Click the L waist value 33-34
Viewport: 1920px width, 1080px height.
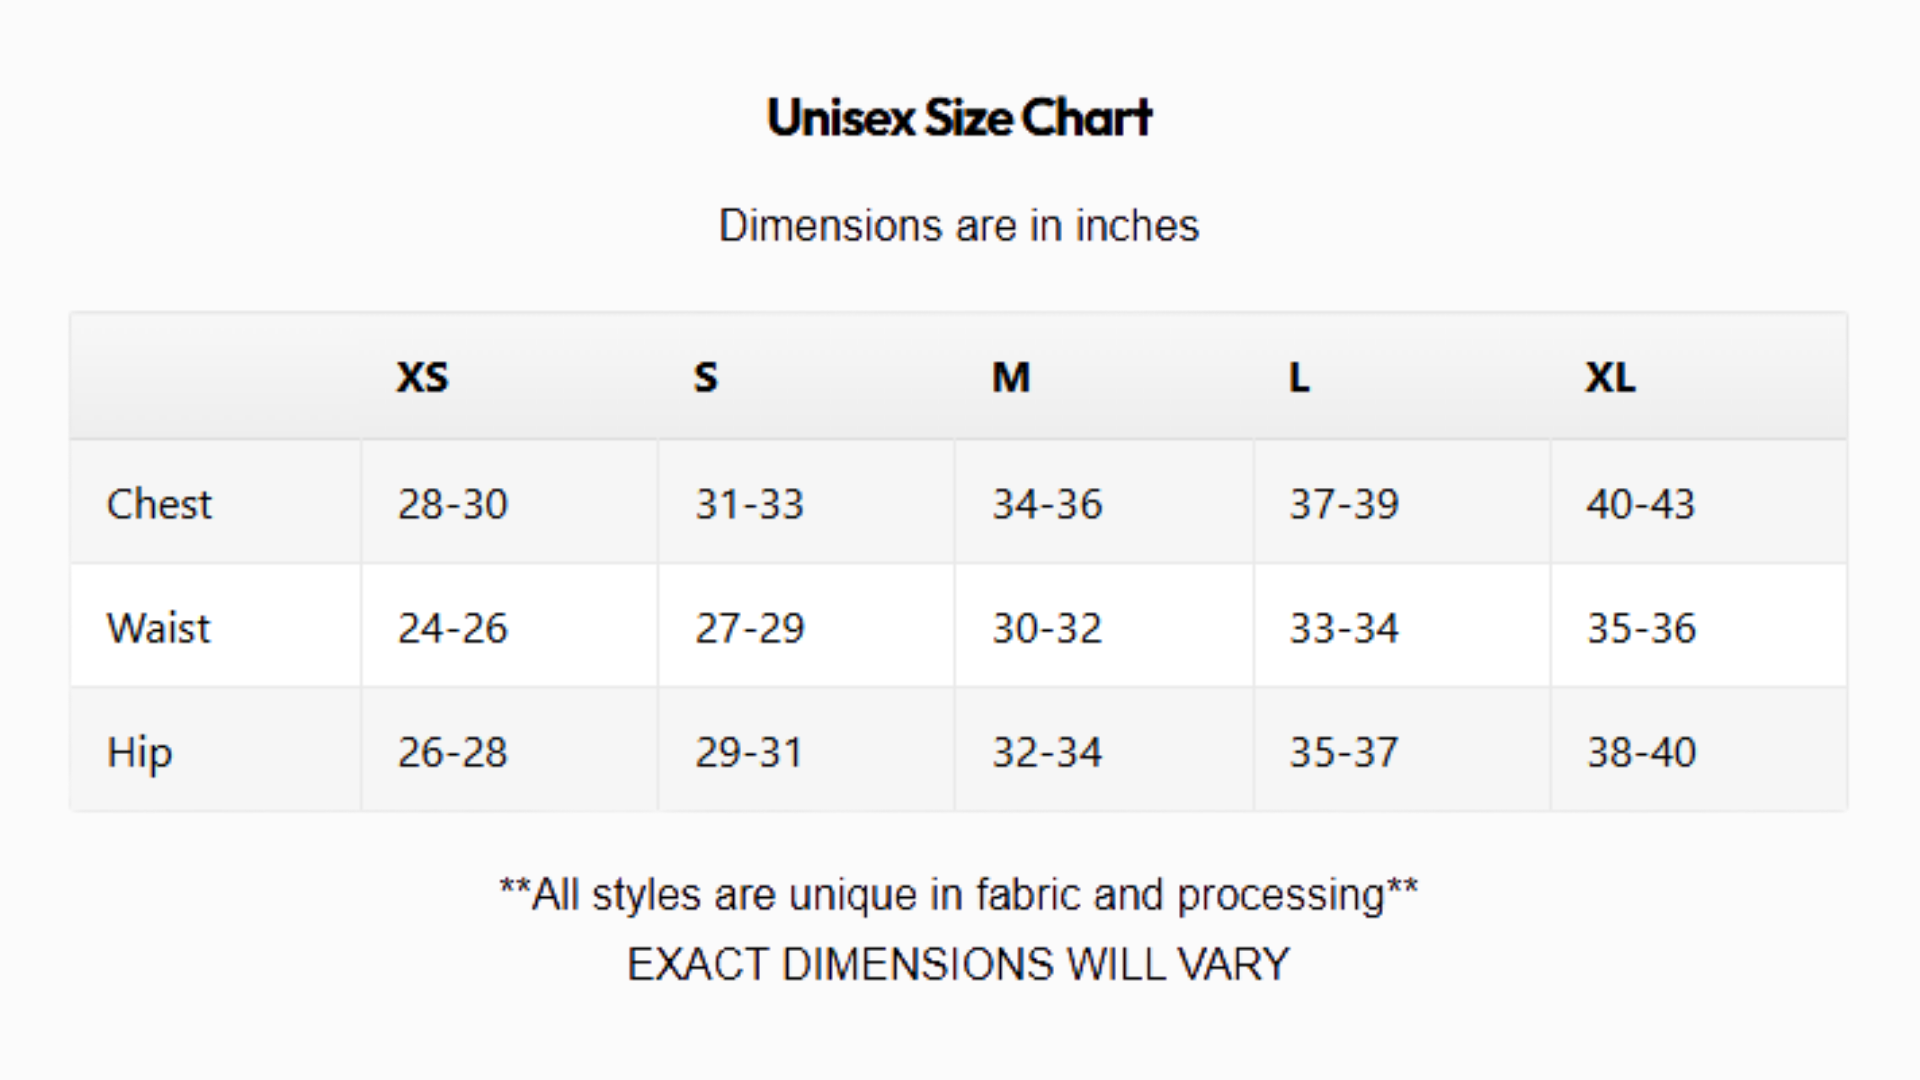(1344, 628)
